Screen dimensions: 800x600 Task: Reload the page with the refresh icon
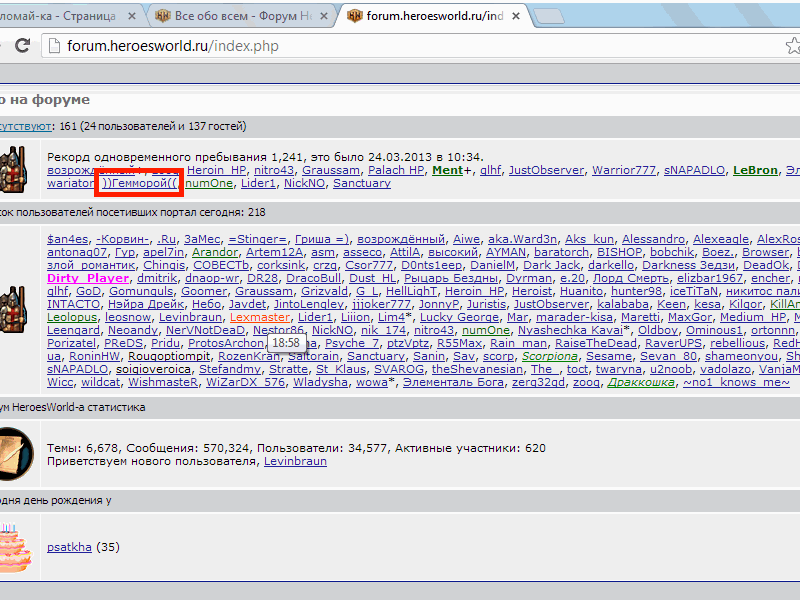point(22,46)
